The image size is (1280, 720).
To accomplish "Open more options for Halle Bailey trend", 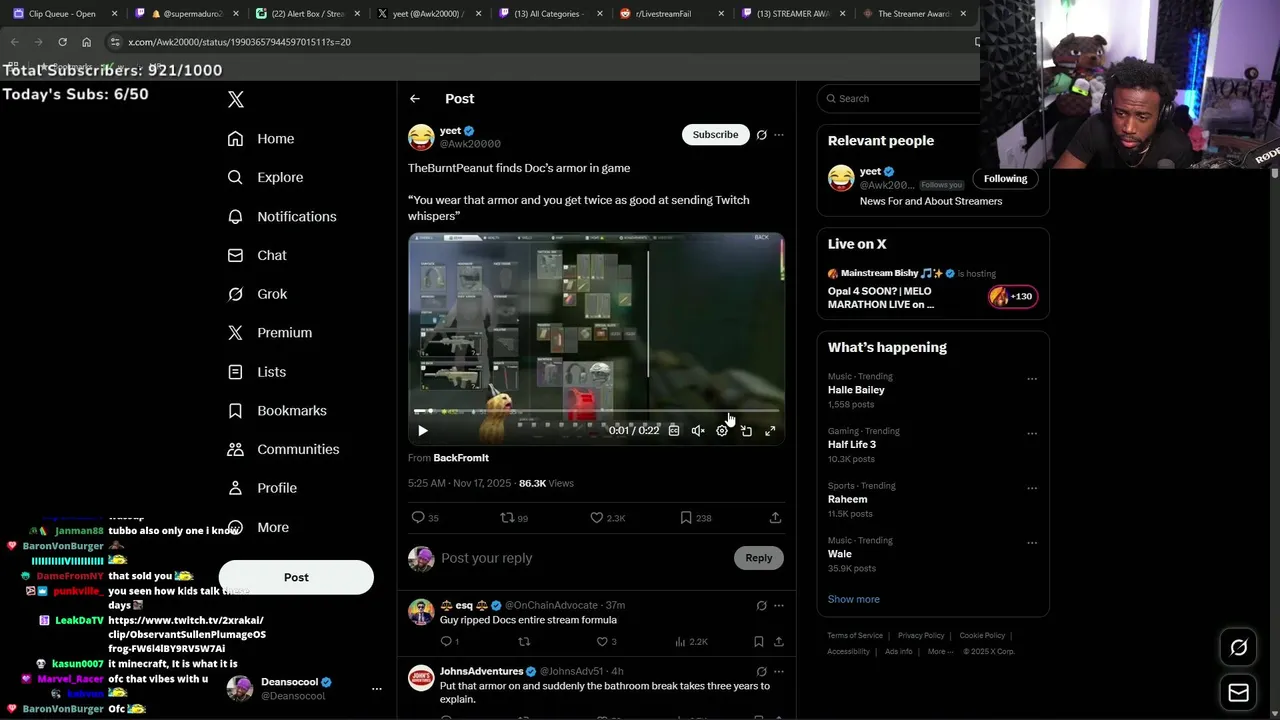I will pos(1032,379).
